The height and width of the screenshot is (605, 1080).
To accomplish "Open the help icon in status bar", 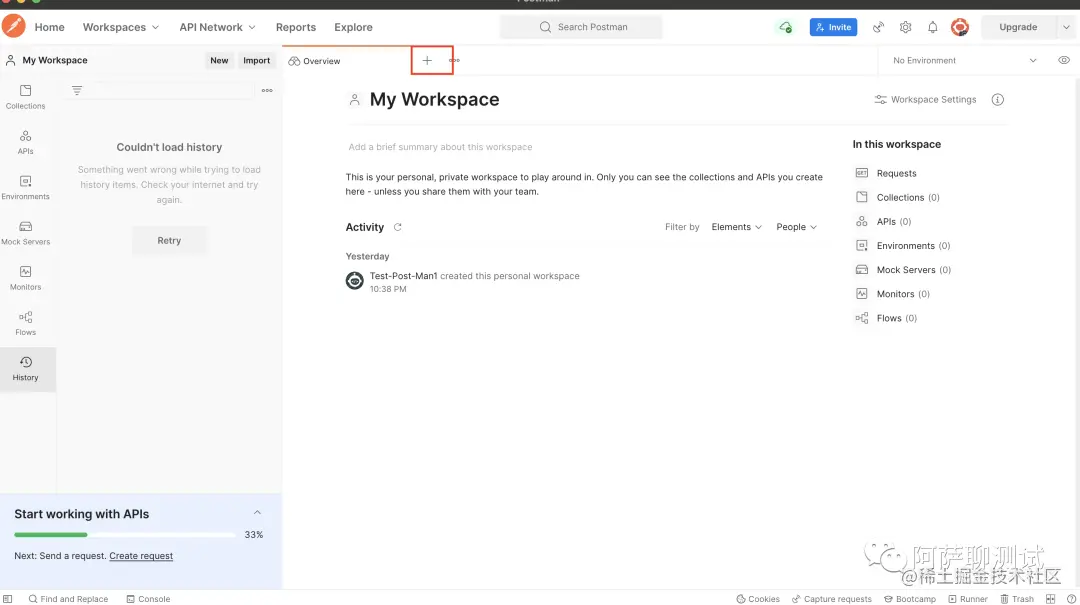I will coord(1071,599).
